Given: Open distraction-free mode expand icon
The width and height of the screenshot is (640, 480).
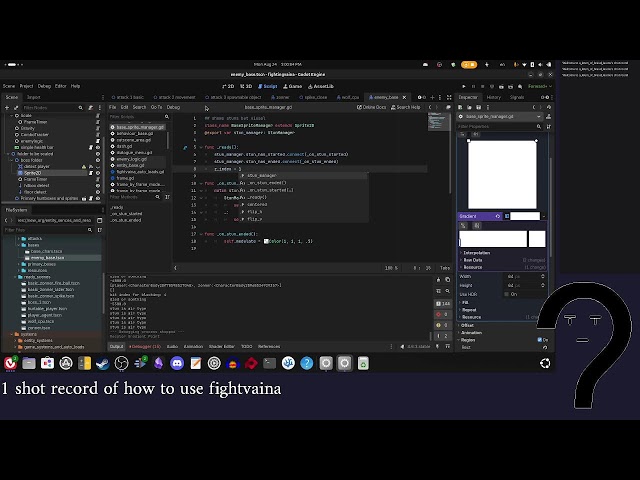Looking at the screenshot, I should click(x=449, y=98).
